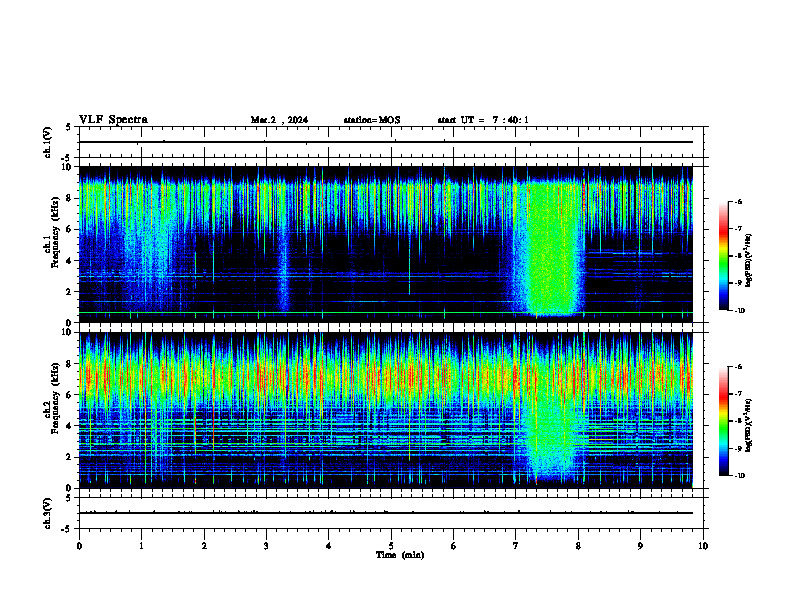Click time axis tick label 7
Viewport: 792px width, 612px height.
[516, 546]
